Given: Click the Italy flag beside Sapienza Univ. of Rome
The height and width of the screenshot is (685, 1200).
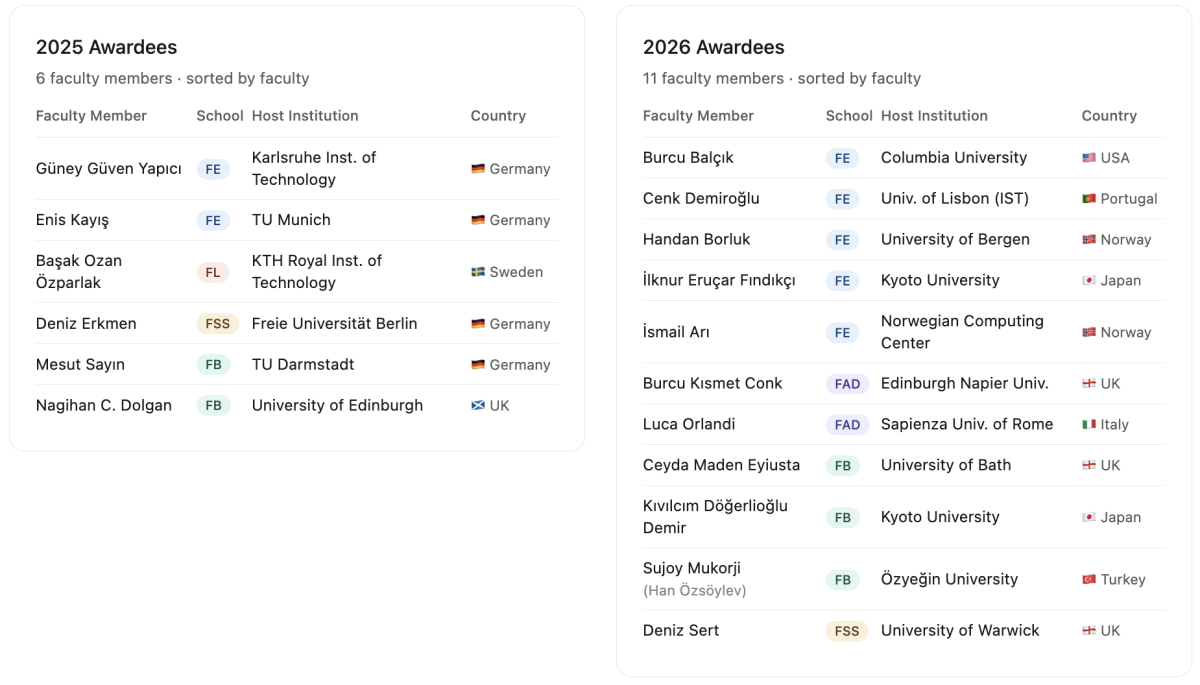Looking at the screenshot, I should click(1089, 425).
